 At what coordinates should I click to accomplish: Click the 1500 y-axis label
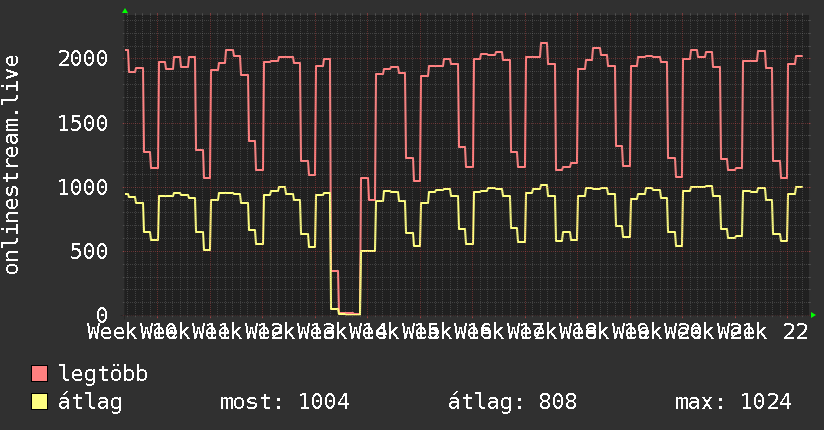[83, 124]
